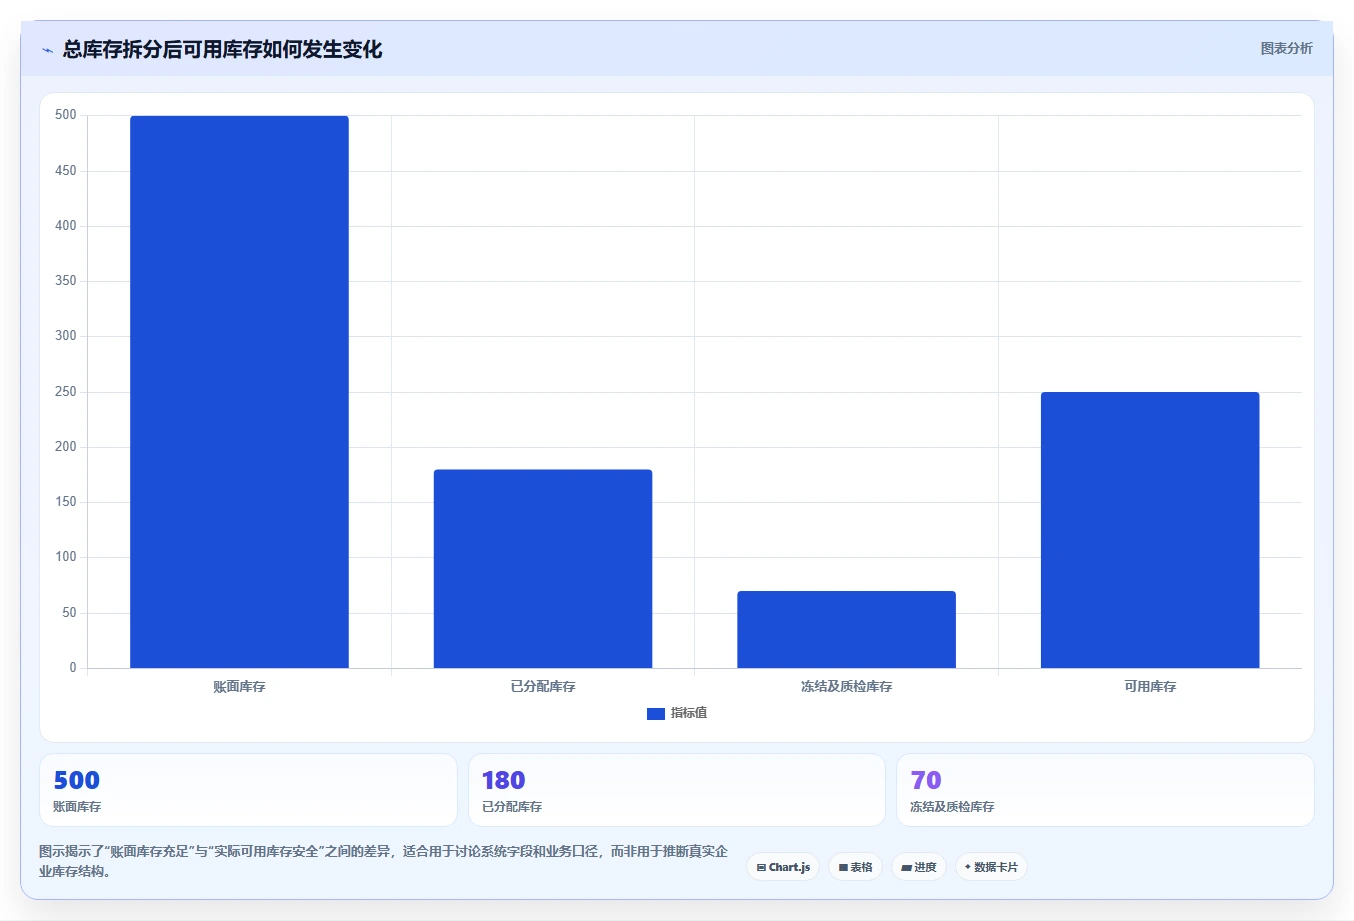Click the 已分配库存 bar in the chart

tap(543, 569)
